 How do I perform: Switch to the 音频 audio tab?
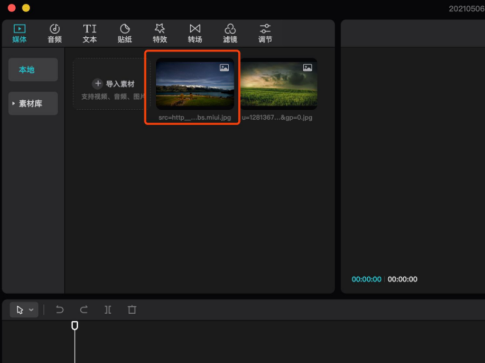(55, 33)
